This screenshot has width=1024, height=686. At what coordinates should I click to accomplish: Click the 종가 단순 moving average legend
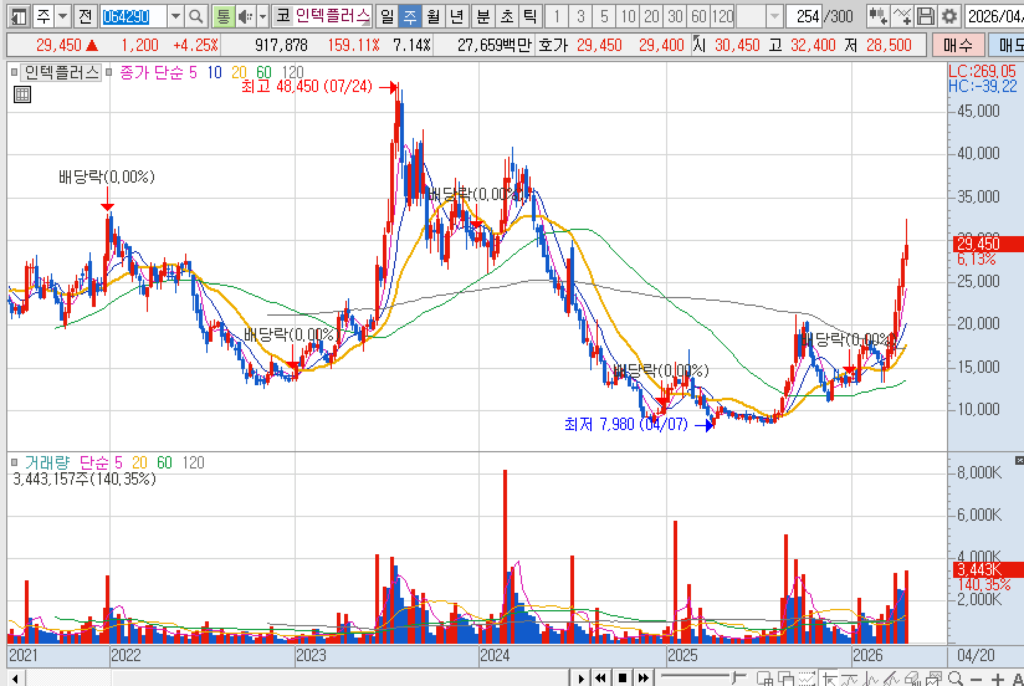151,73
